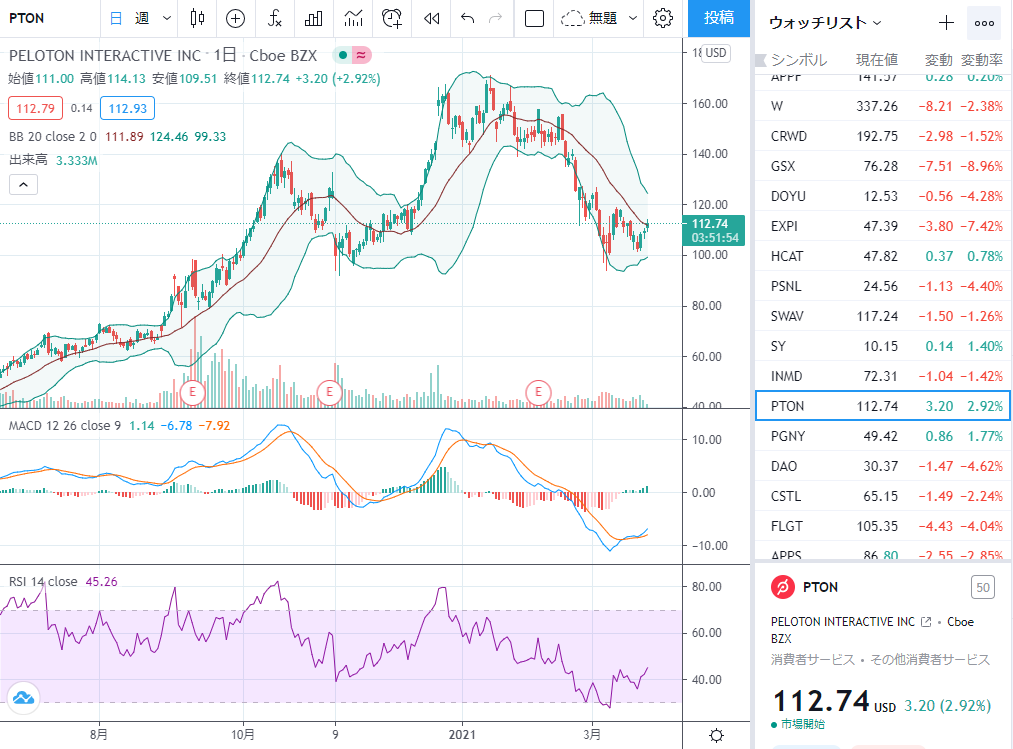Select the 日 daily interval

pyautogui.click(x=116, y=18)
